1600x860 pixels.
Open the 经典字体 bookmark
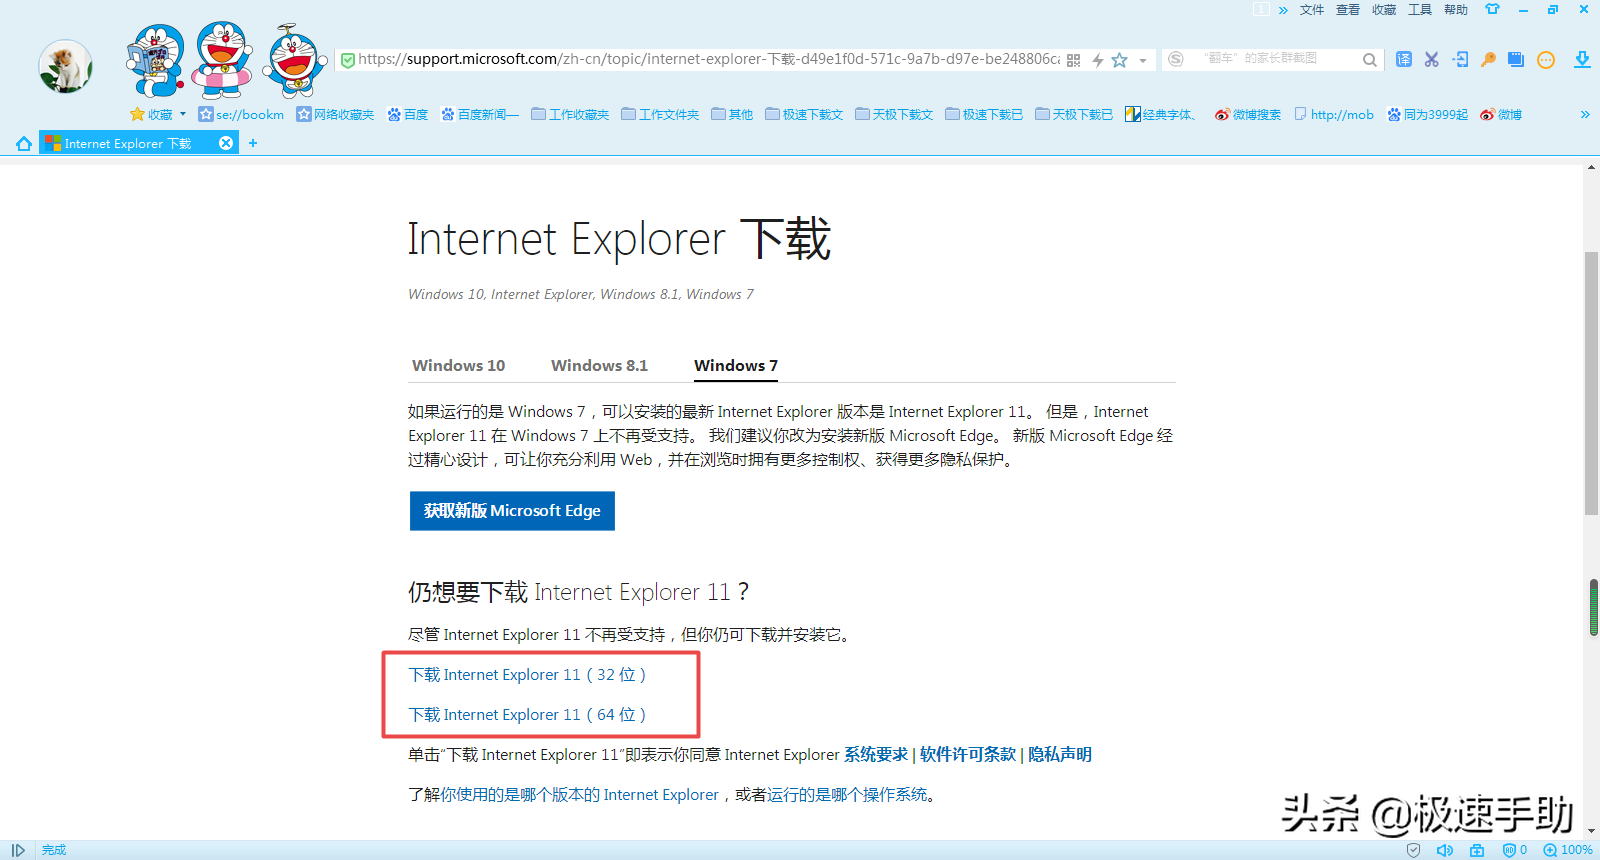(1160, 114)
